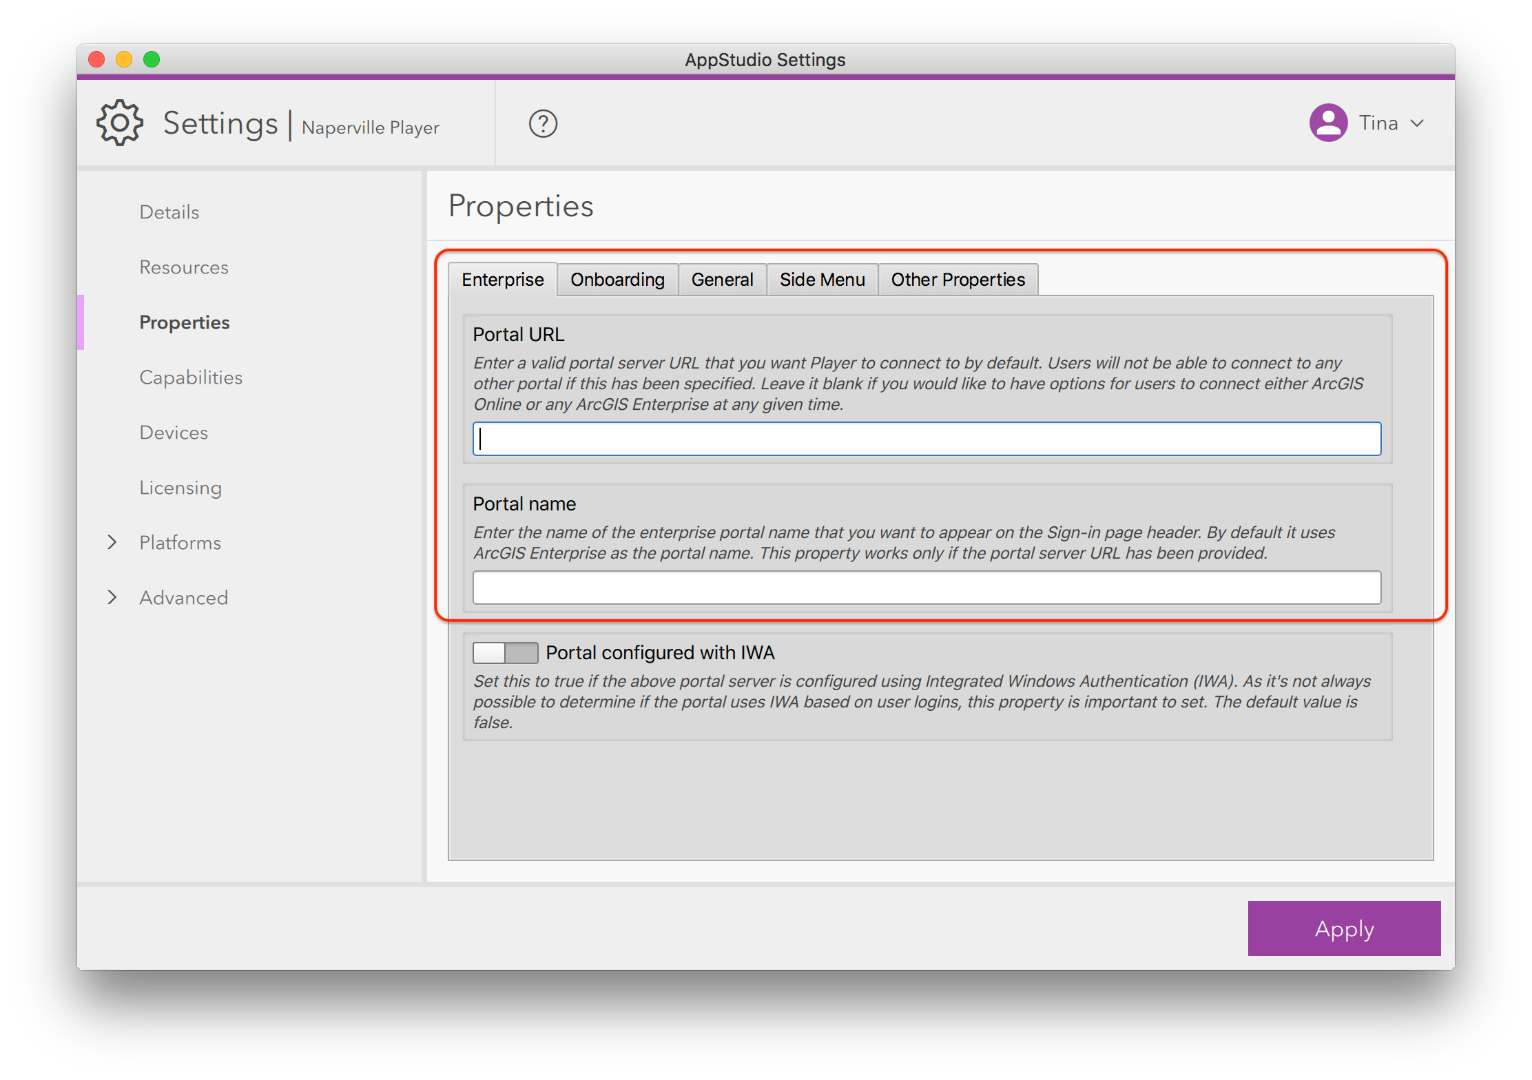Image resolution: width=1532 pixels, height=1080 pixels.
Task: Click the Naperville Player app name
Action: tap(371, 128)
